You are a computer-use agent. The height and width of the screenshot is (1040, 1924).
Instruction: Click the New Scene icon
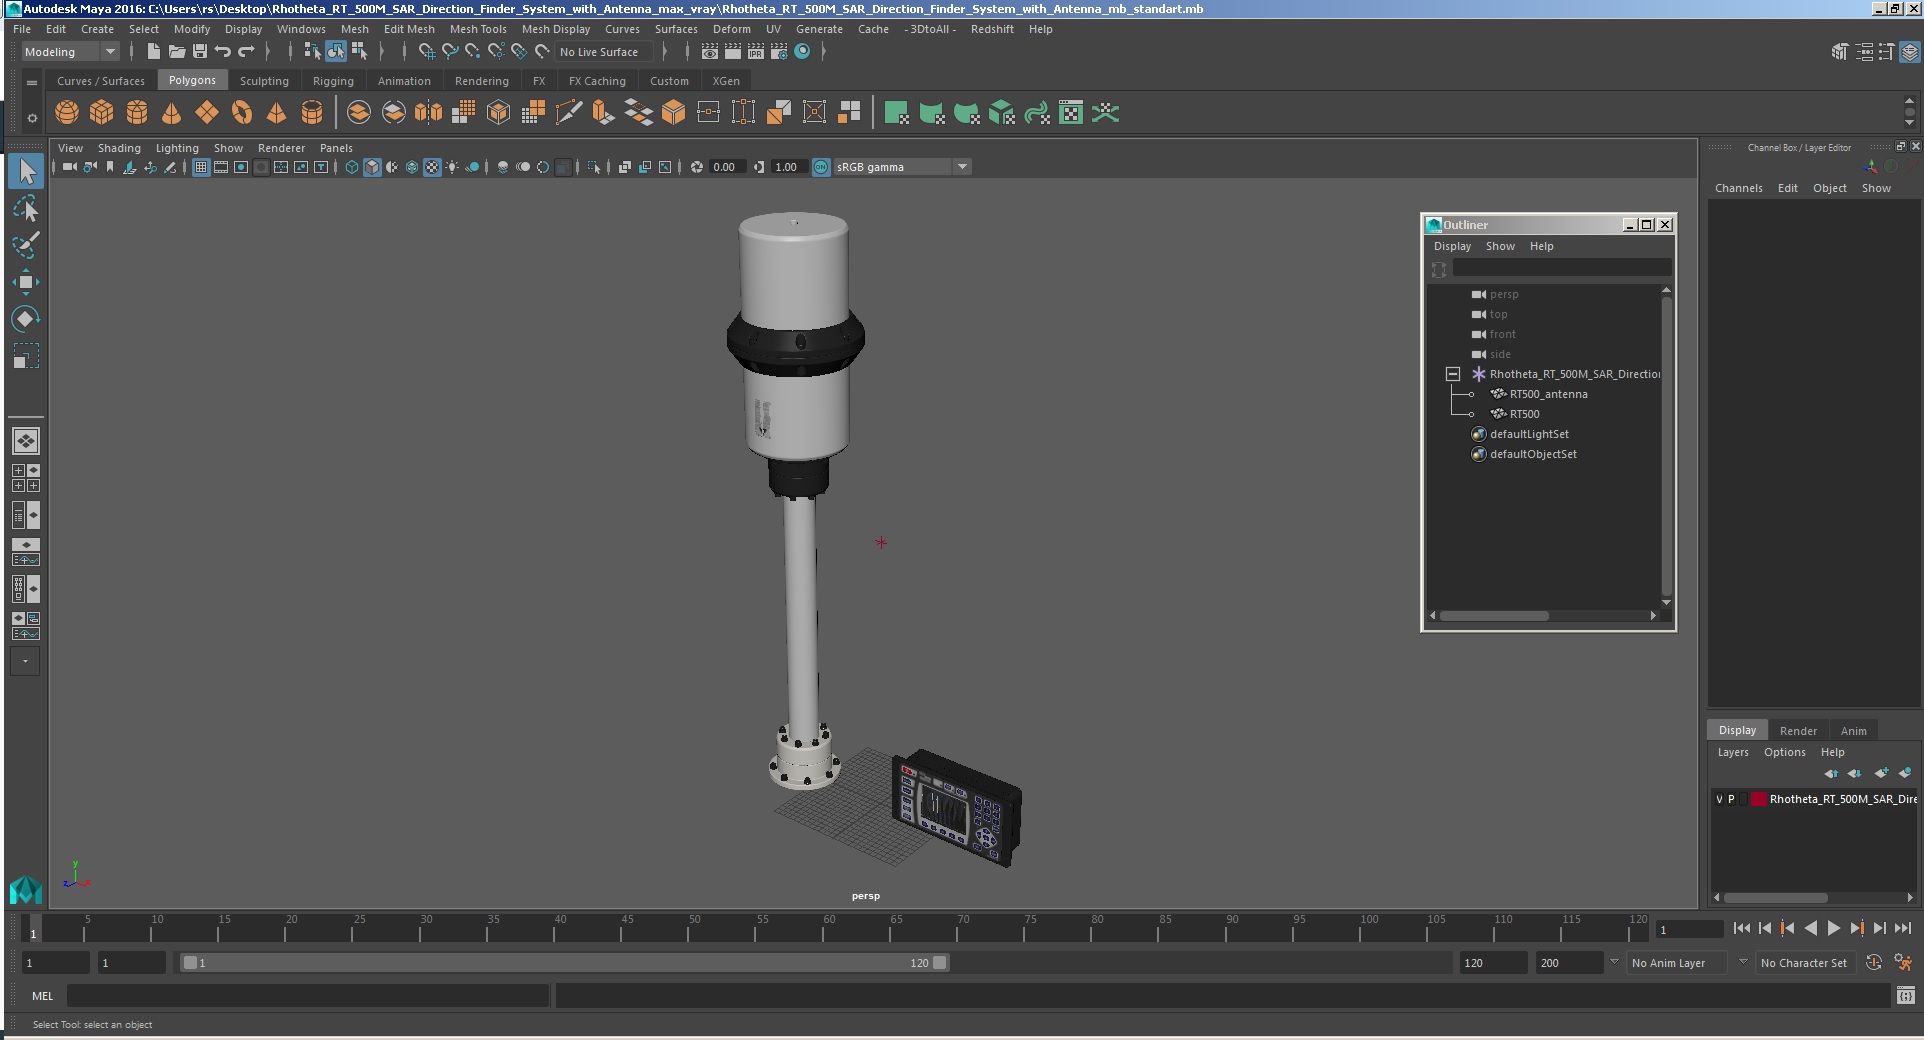[154, 52]
